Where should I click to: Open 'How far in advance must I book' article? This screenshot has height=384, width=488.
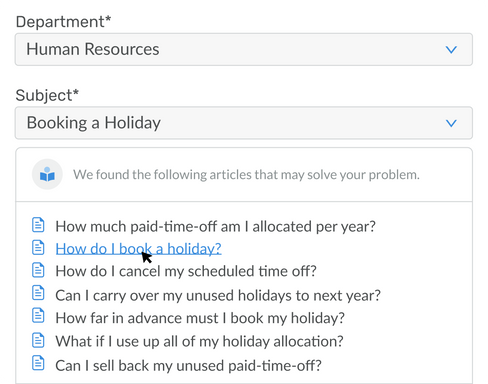[200, 318]
